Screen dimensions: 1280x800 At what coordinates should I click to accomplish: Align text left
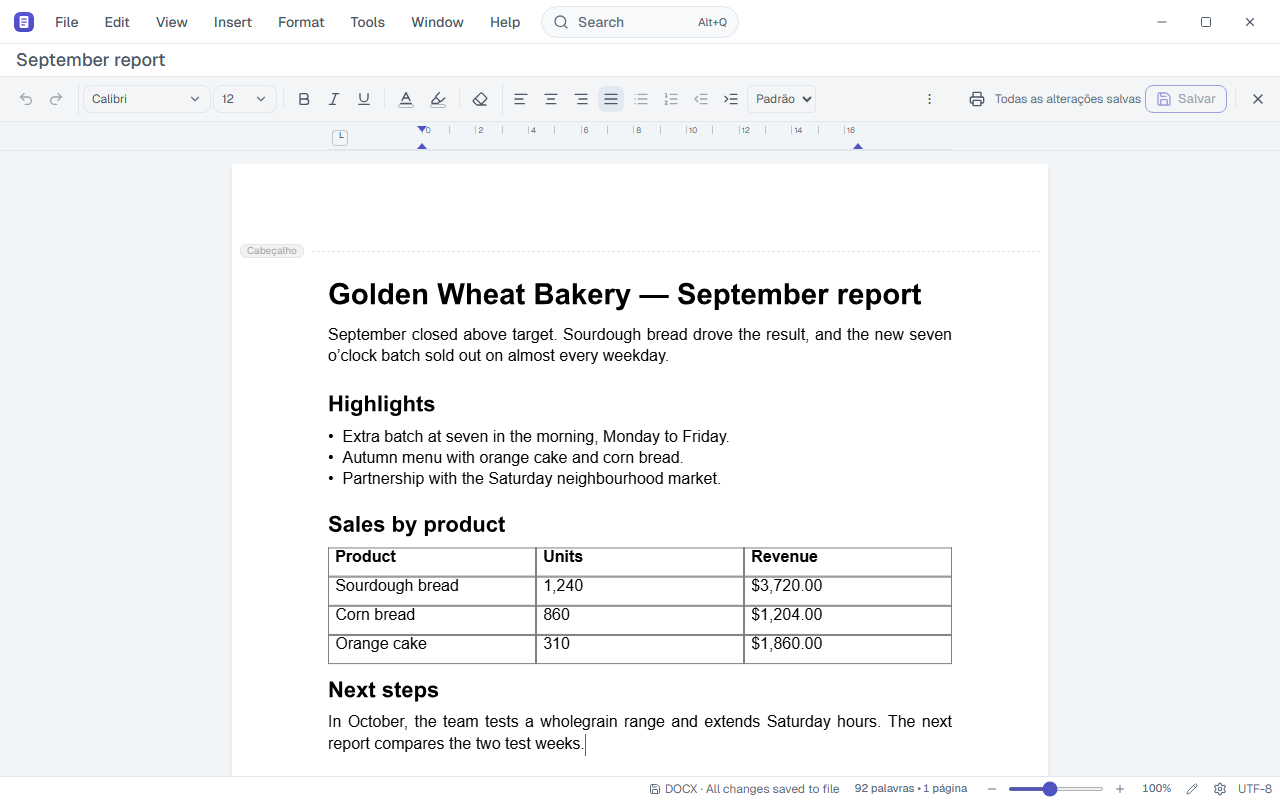521,99
